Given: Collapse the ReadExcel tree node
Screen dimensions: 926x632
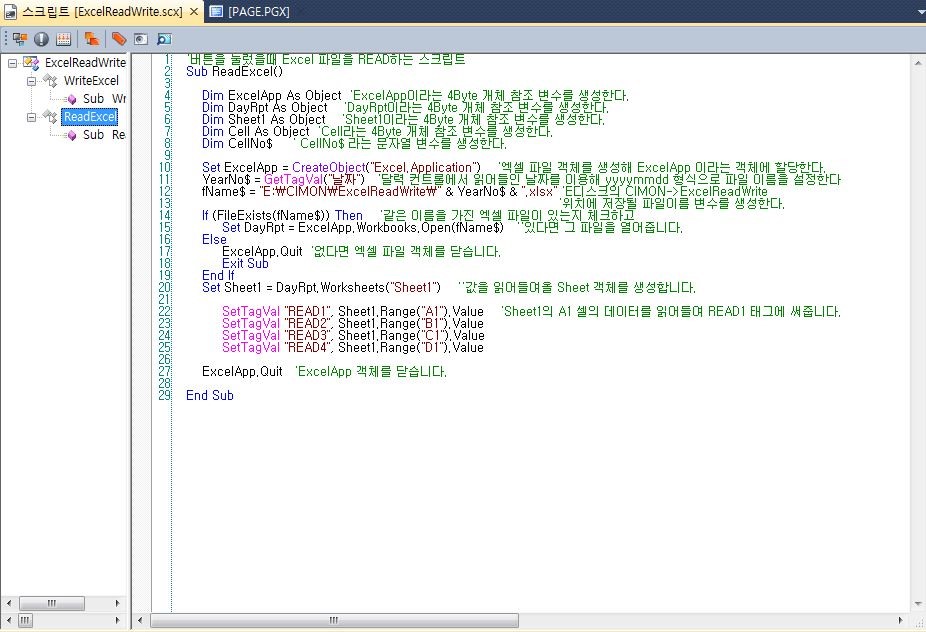Looking at the screenshot, I should pos(32,117).
